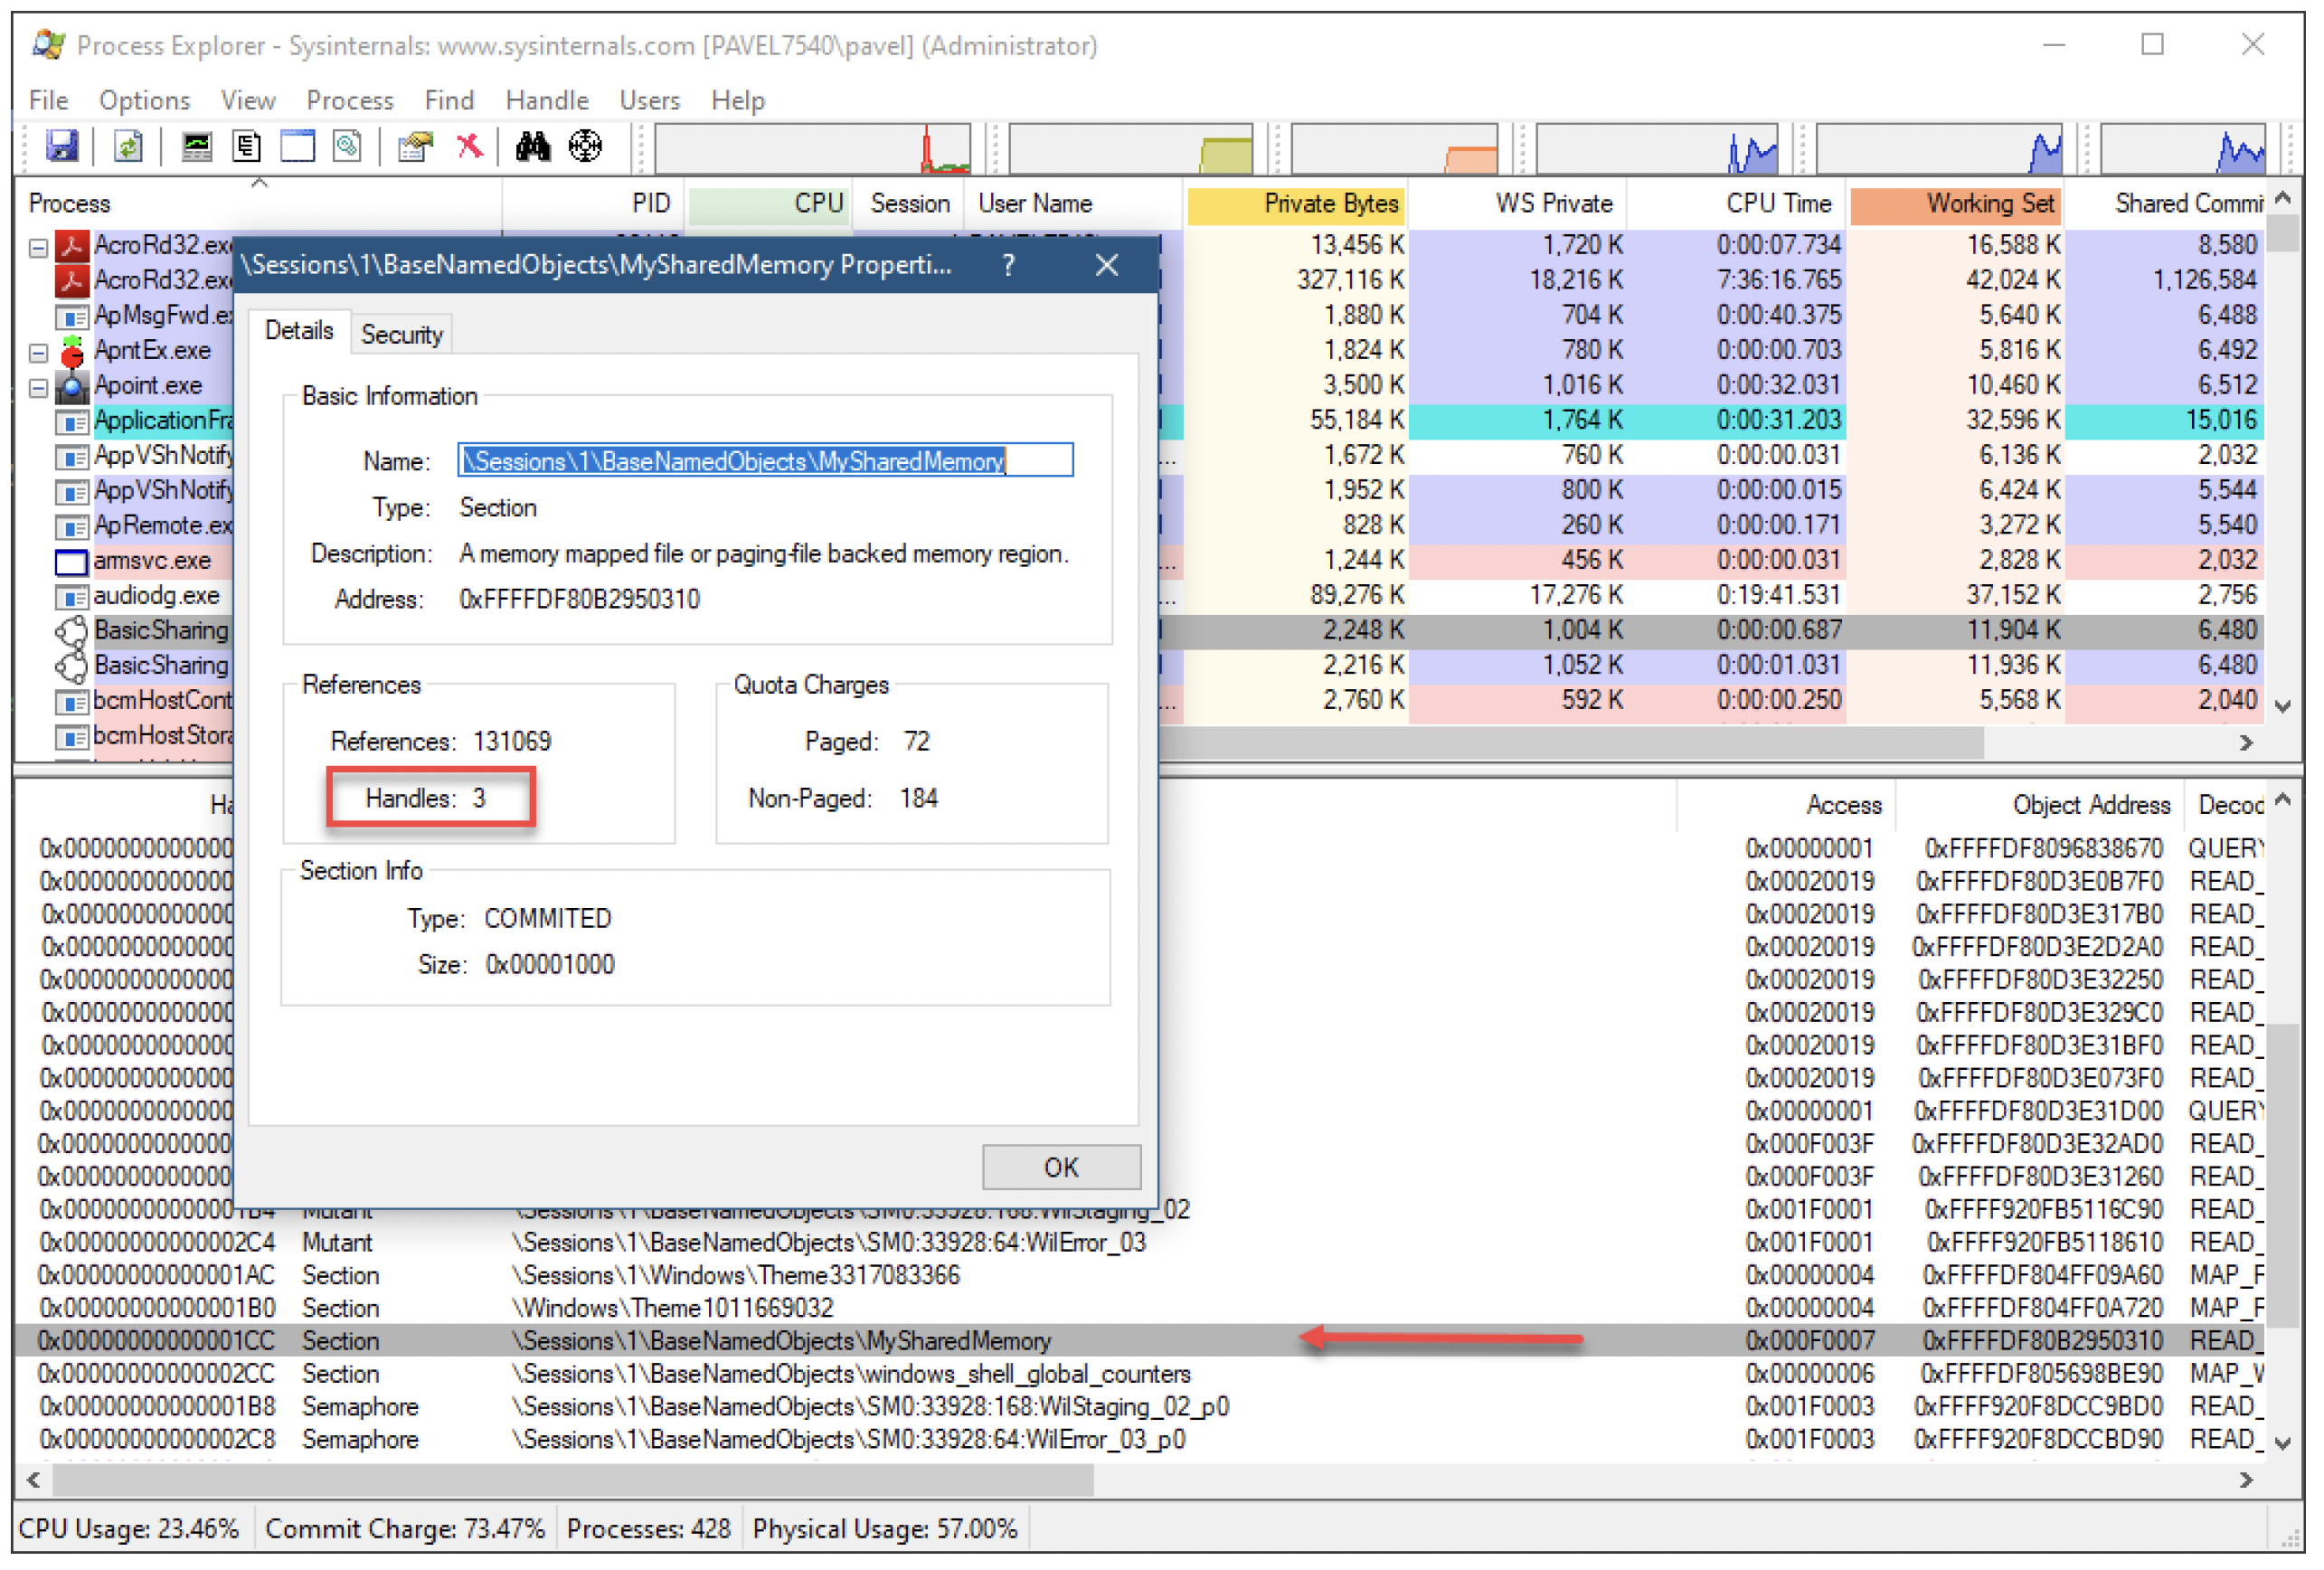Select the WilStaging_02_p0 Semaphore row
2324x1570 pixels.
click(1140, 1406)
